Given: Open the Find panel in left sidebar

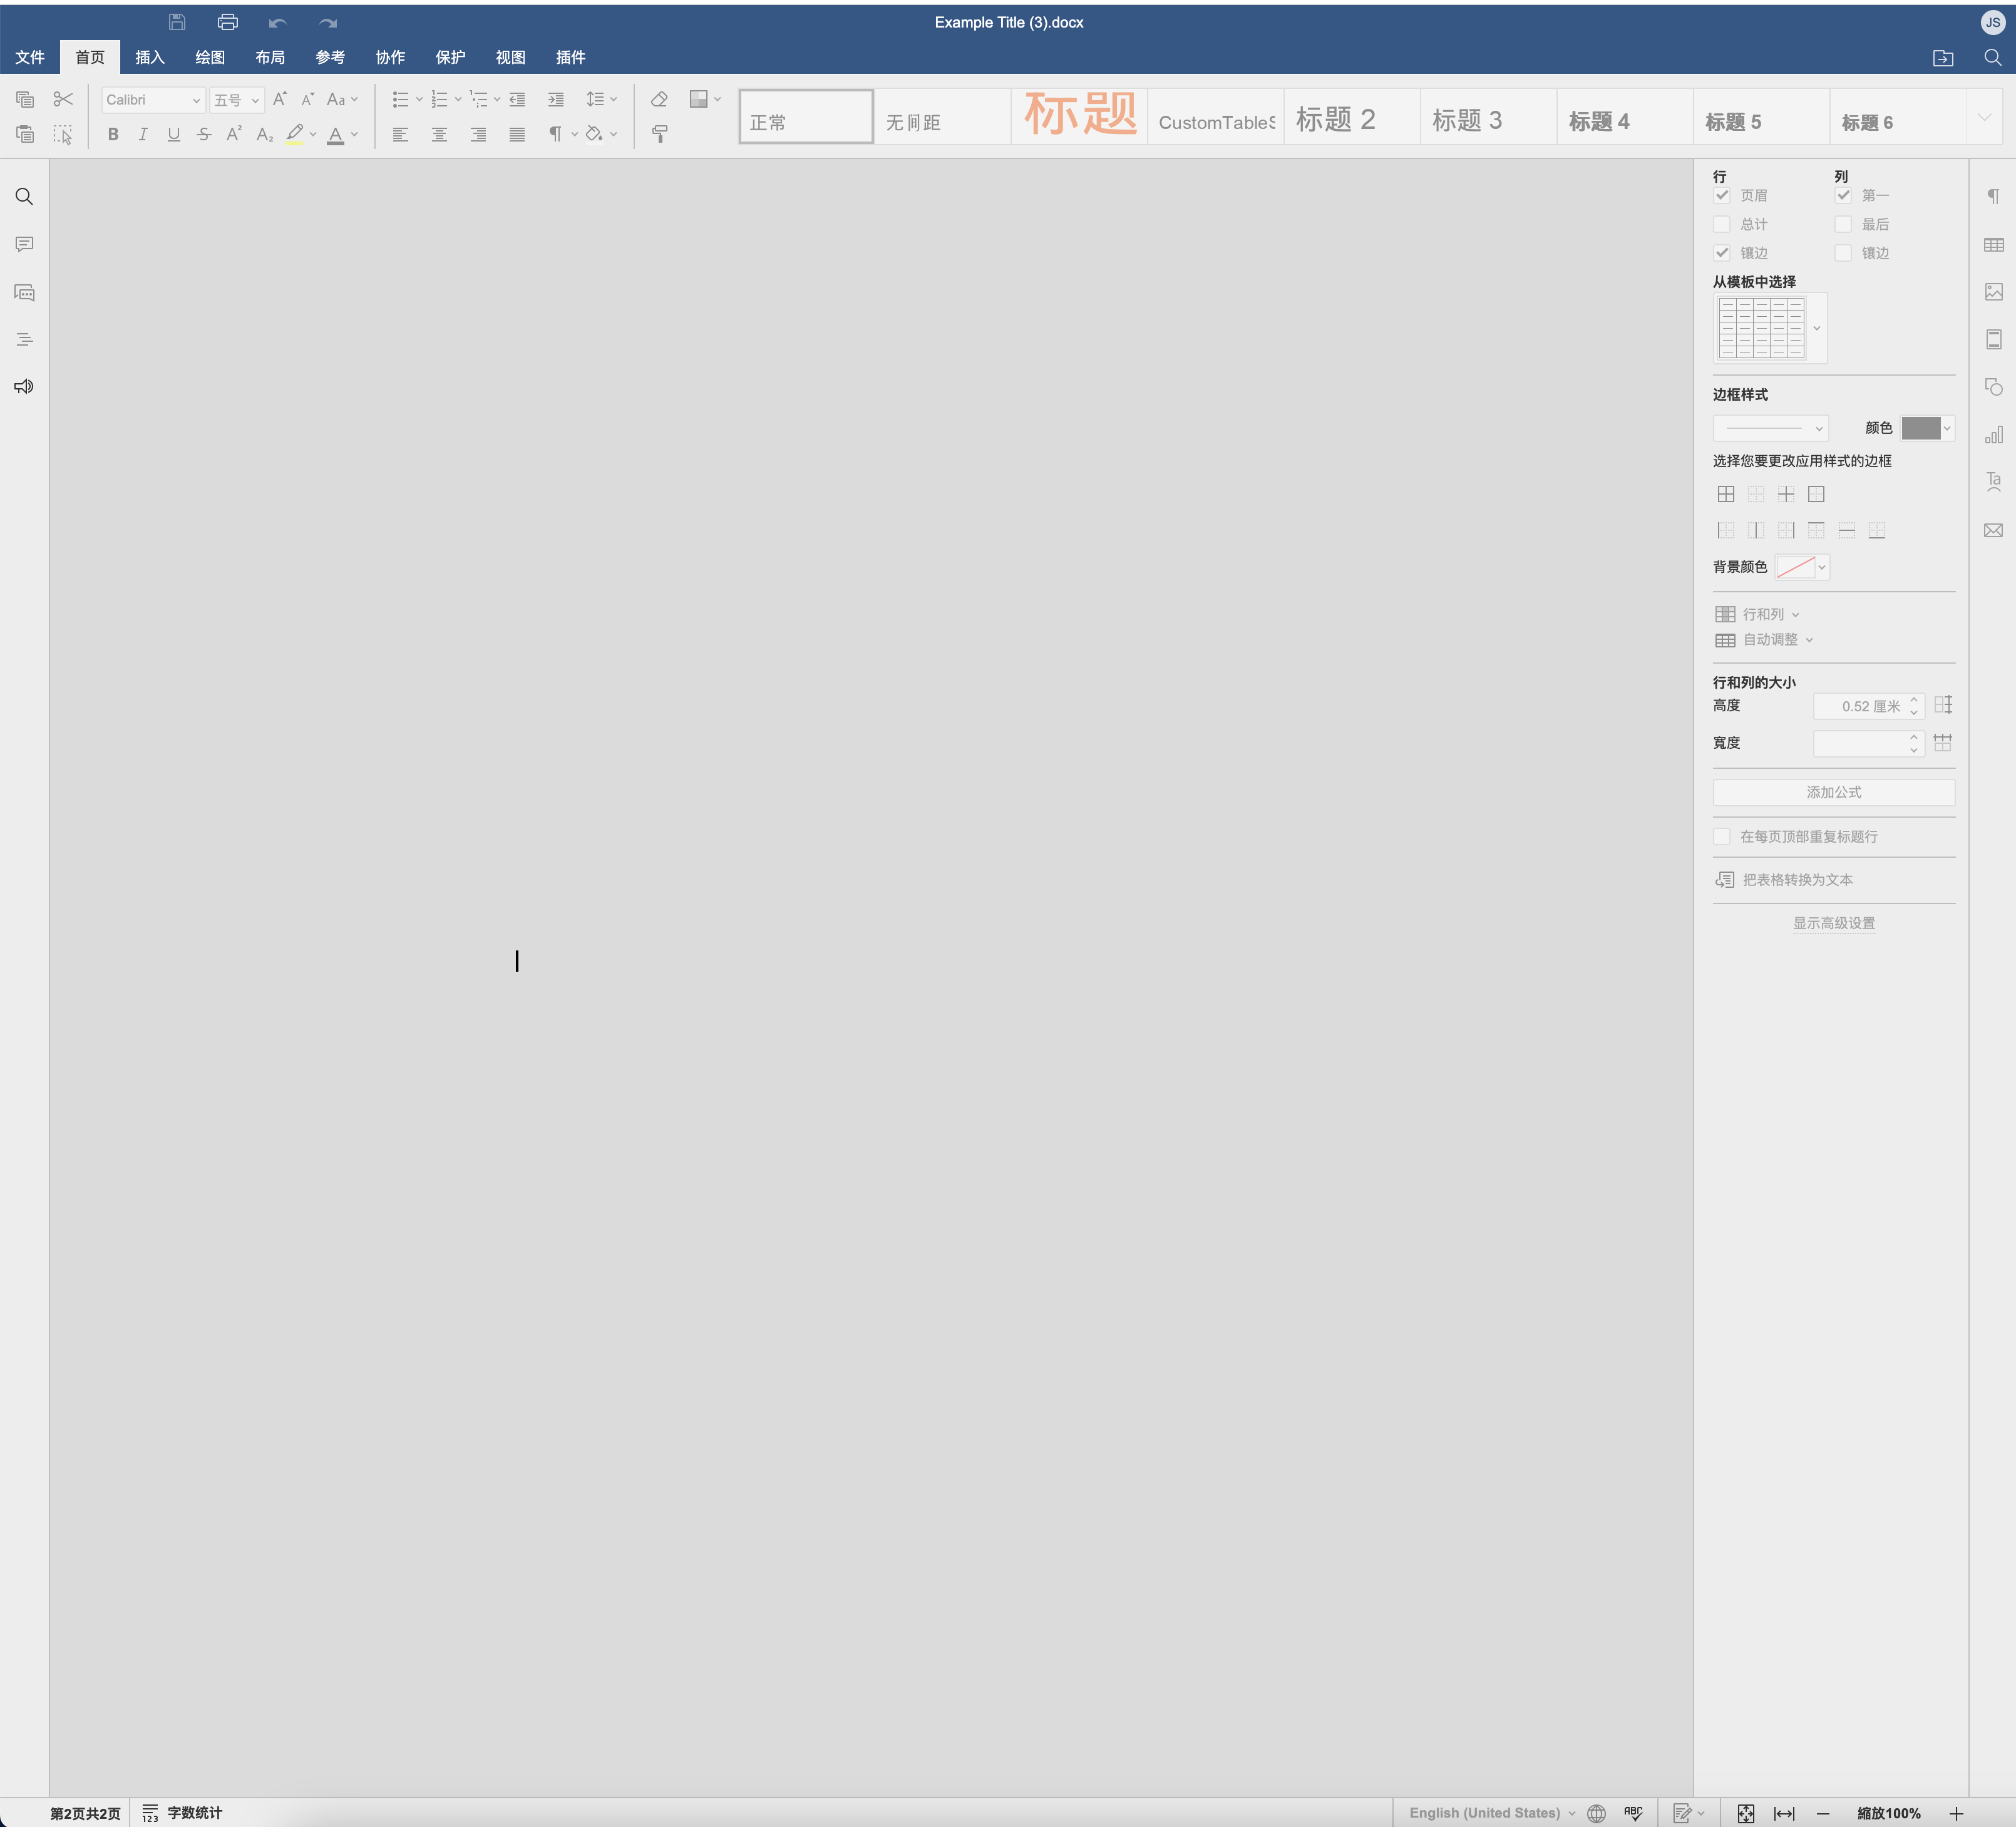Looking at the screenshot, I should [24, 197].
